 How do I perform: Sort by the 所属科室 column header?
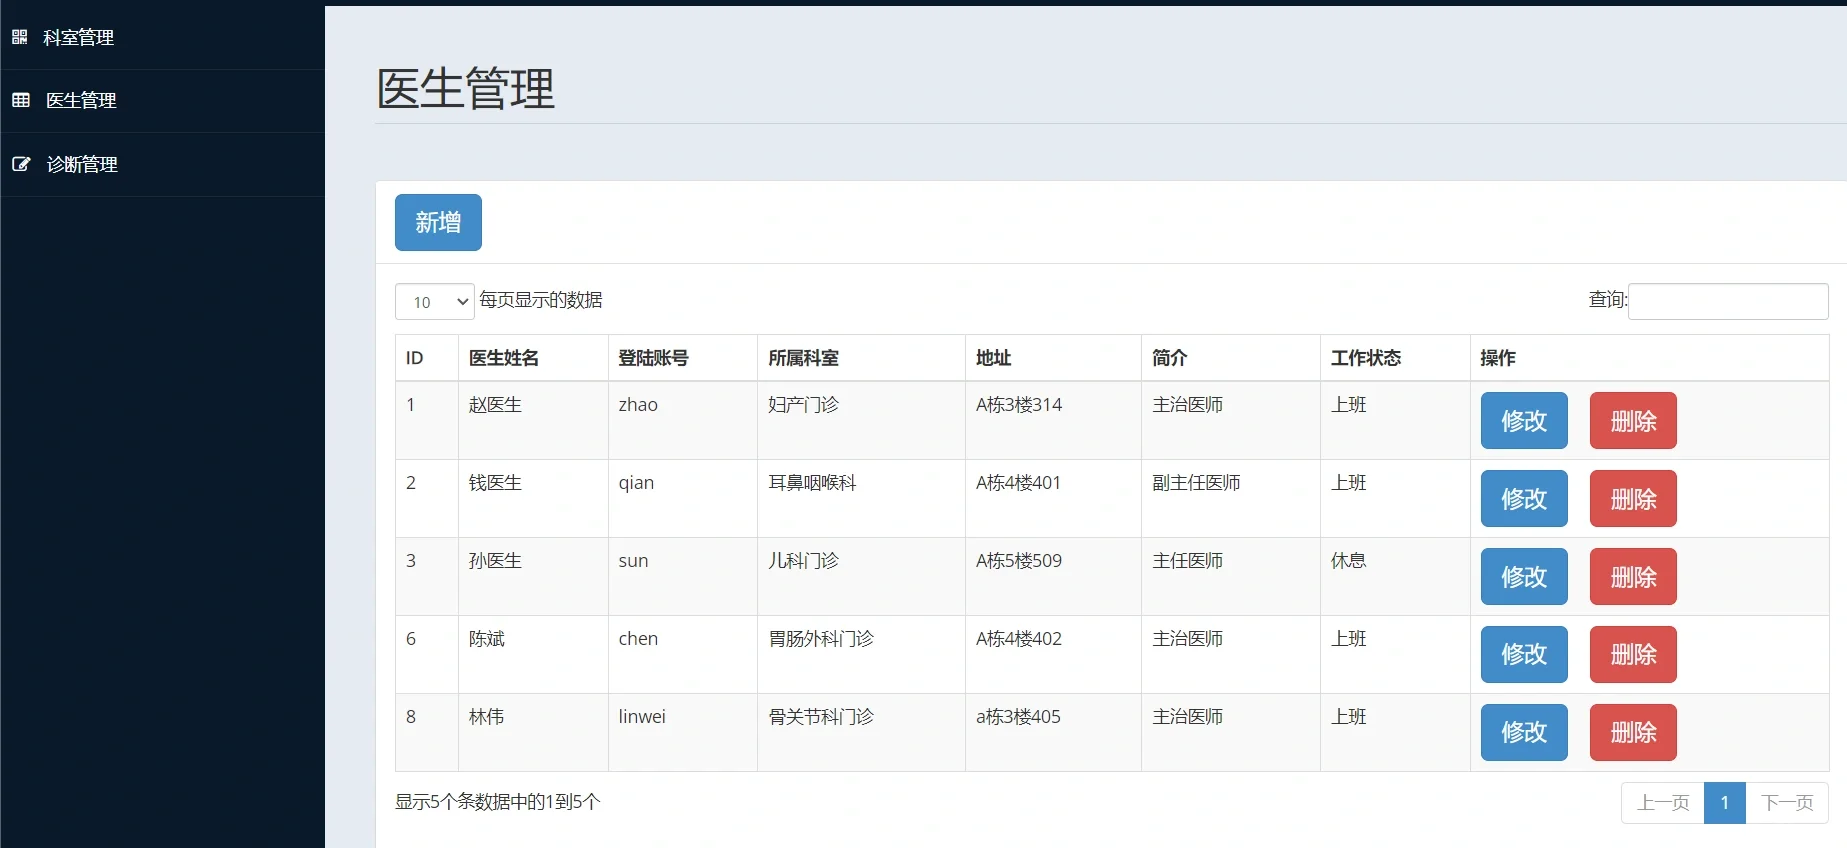tap(861, 358)
